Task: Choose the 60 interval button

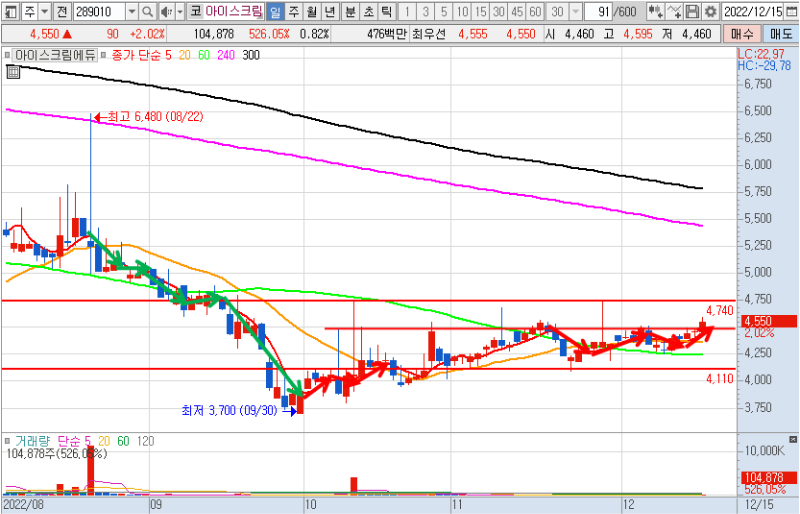Action: pos(535,11)
